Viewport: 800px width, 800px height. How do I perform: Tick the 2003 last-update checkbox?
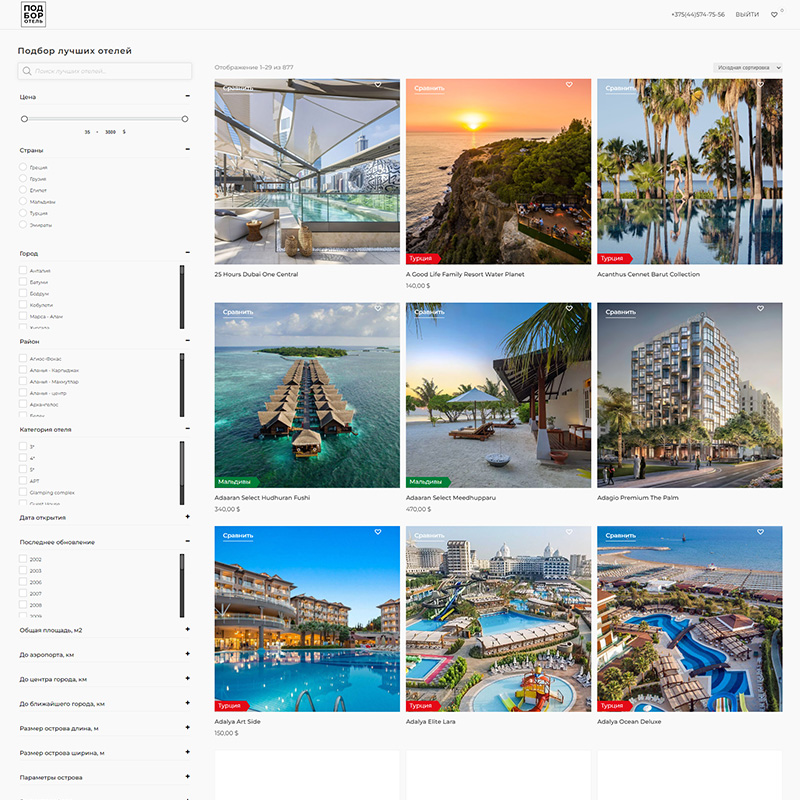point(23,571)
